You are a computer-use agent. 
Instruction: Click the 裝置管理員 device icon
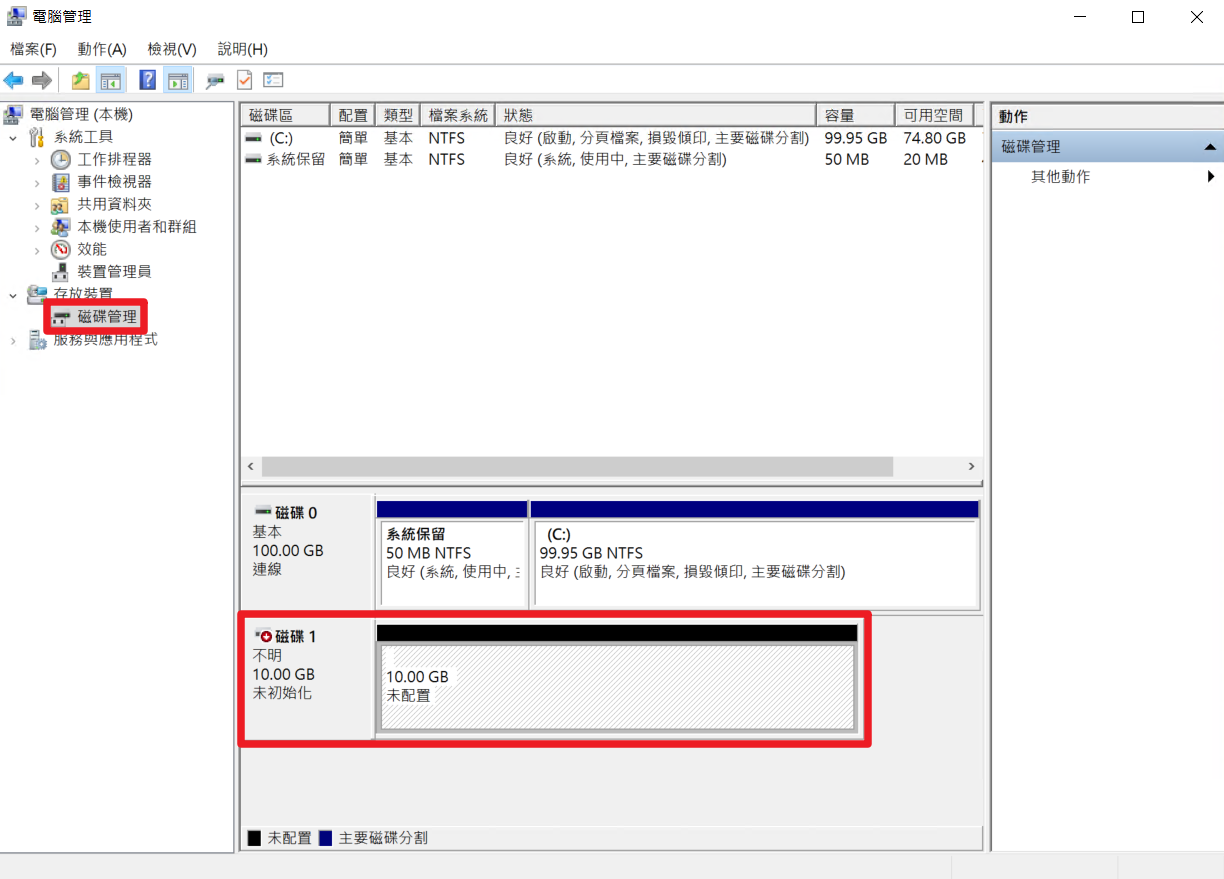click(x=61, y=272)
